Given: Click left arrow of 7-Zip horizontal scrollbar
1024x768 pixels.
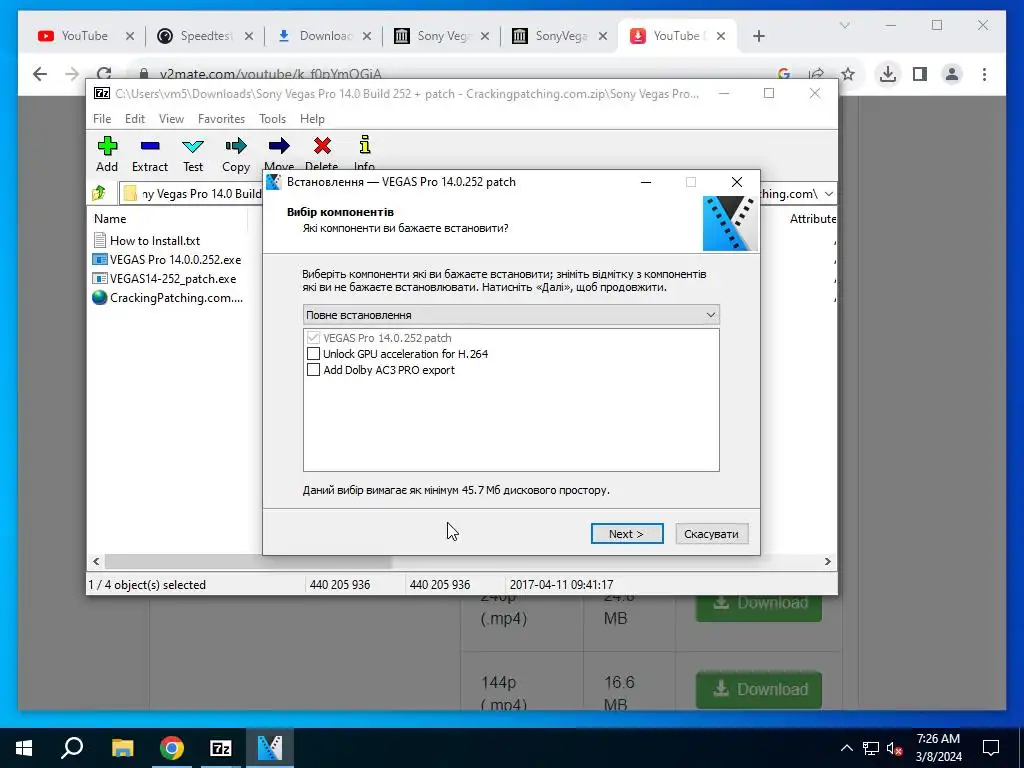Looking at the screenshot, I should click(96, 561).
